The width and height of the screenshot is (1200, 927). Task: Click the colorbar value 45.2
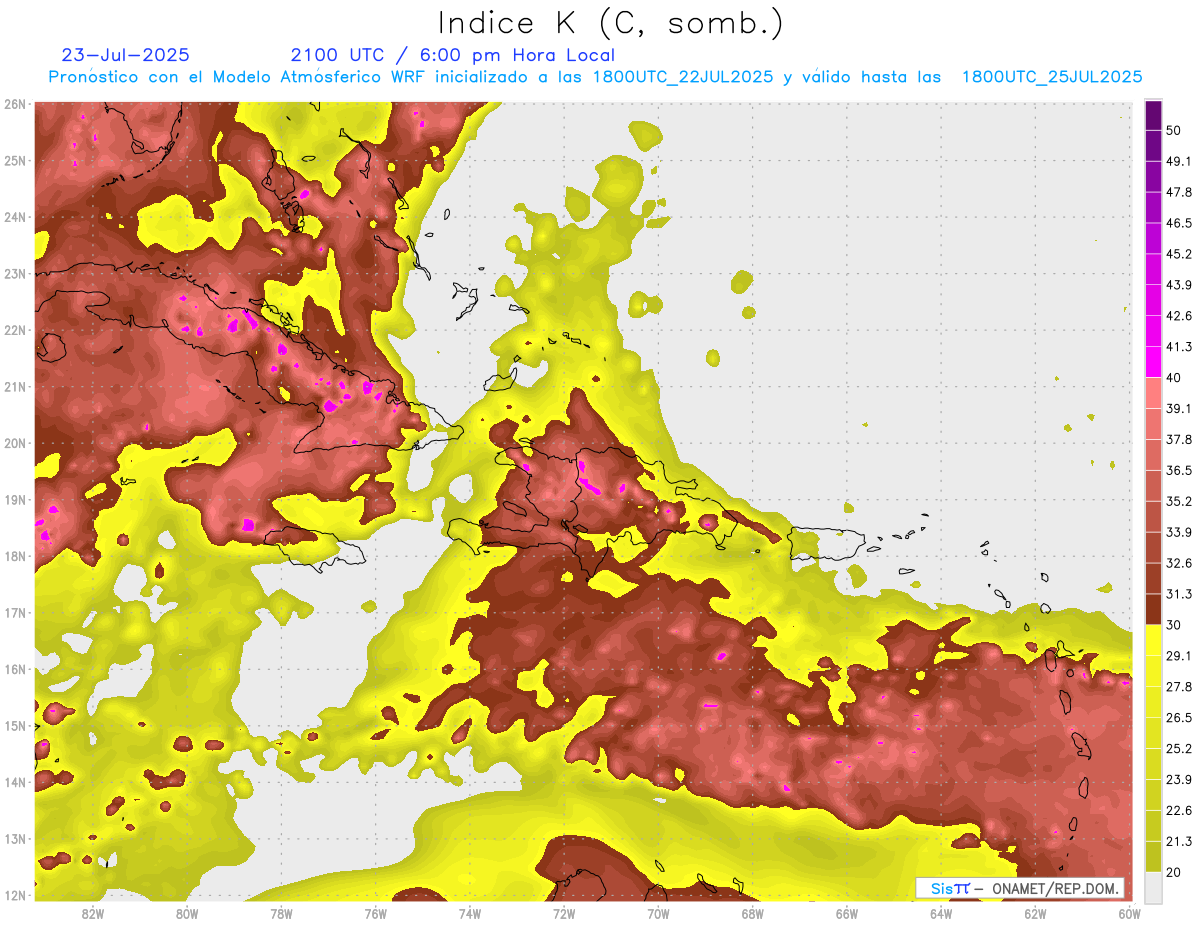(x=1179, y=254)
